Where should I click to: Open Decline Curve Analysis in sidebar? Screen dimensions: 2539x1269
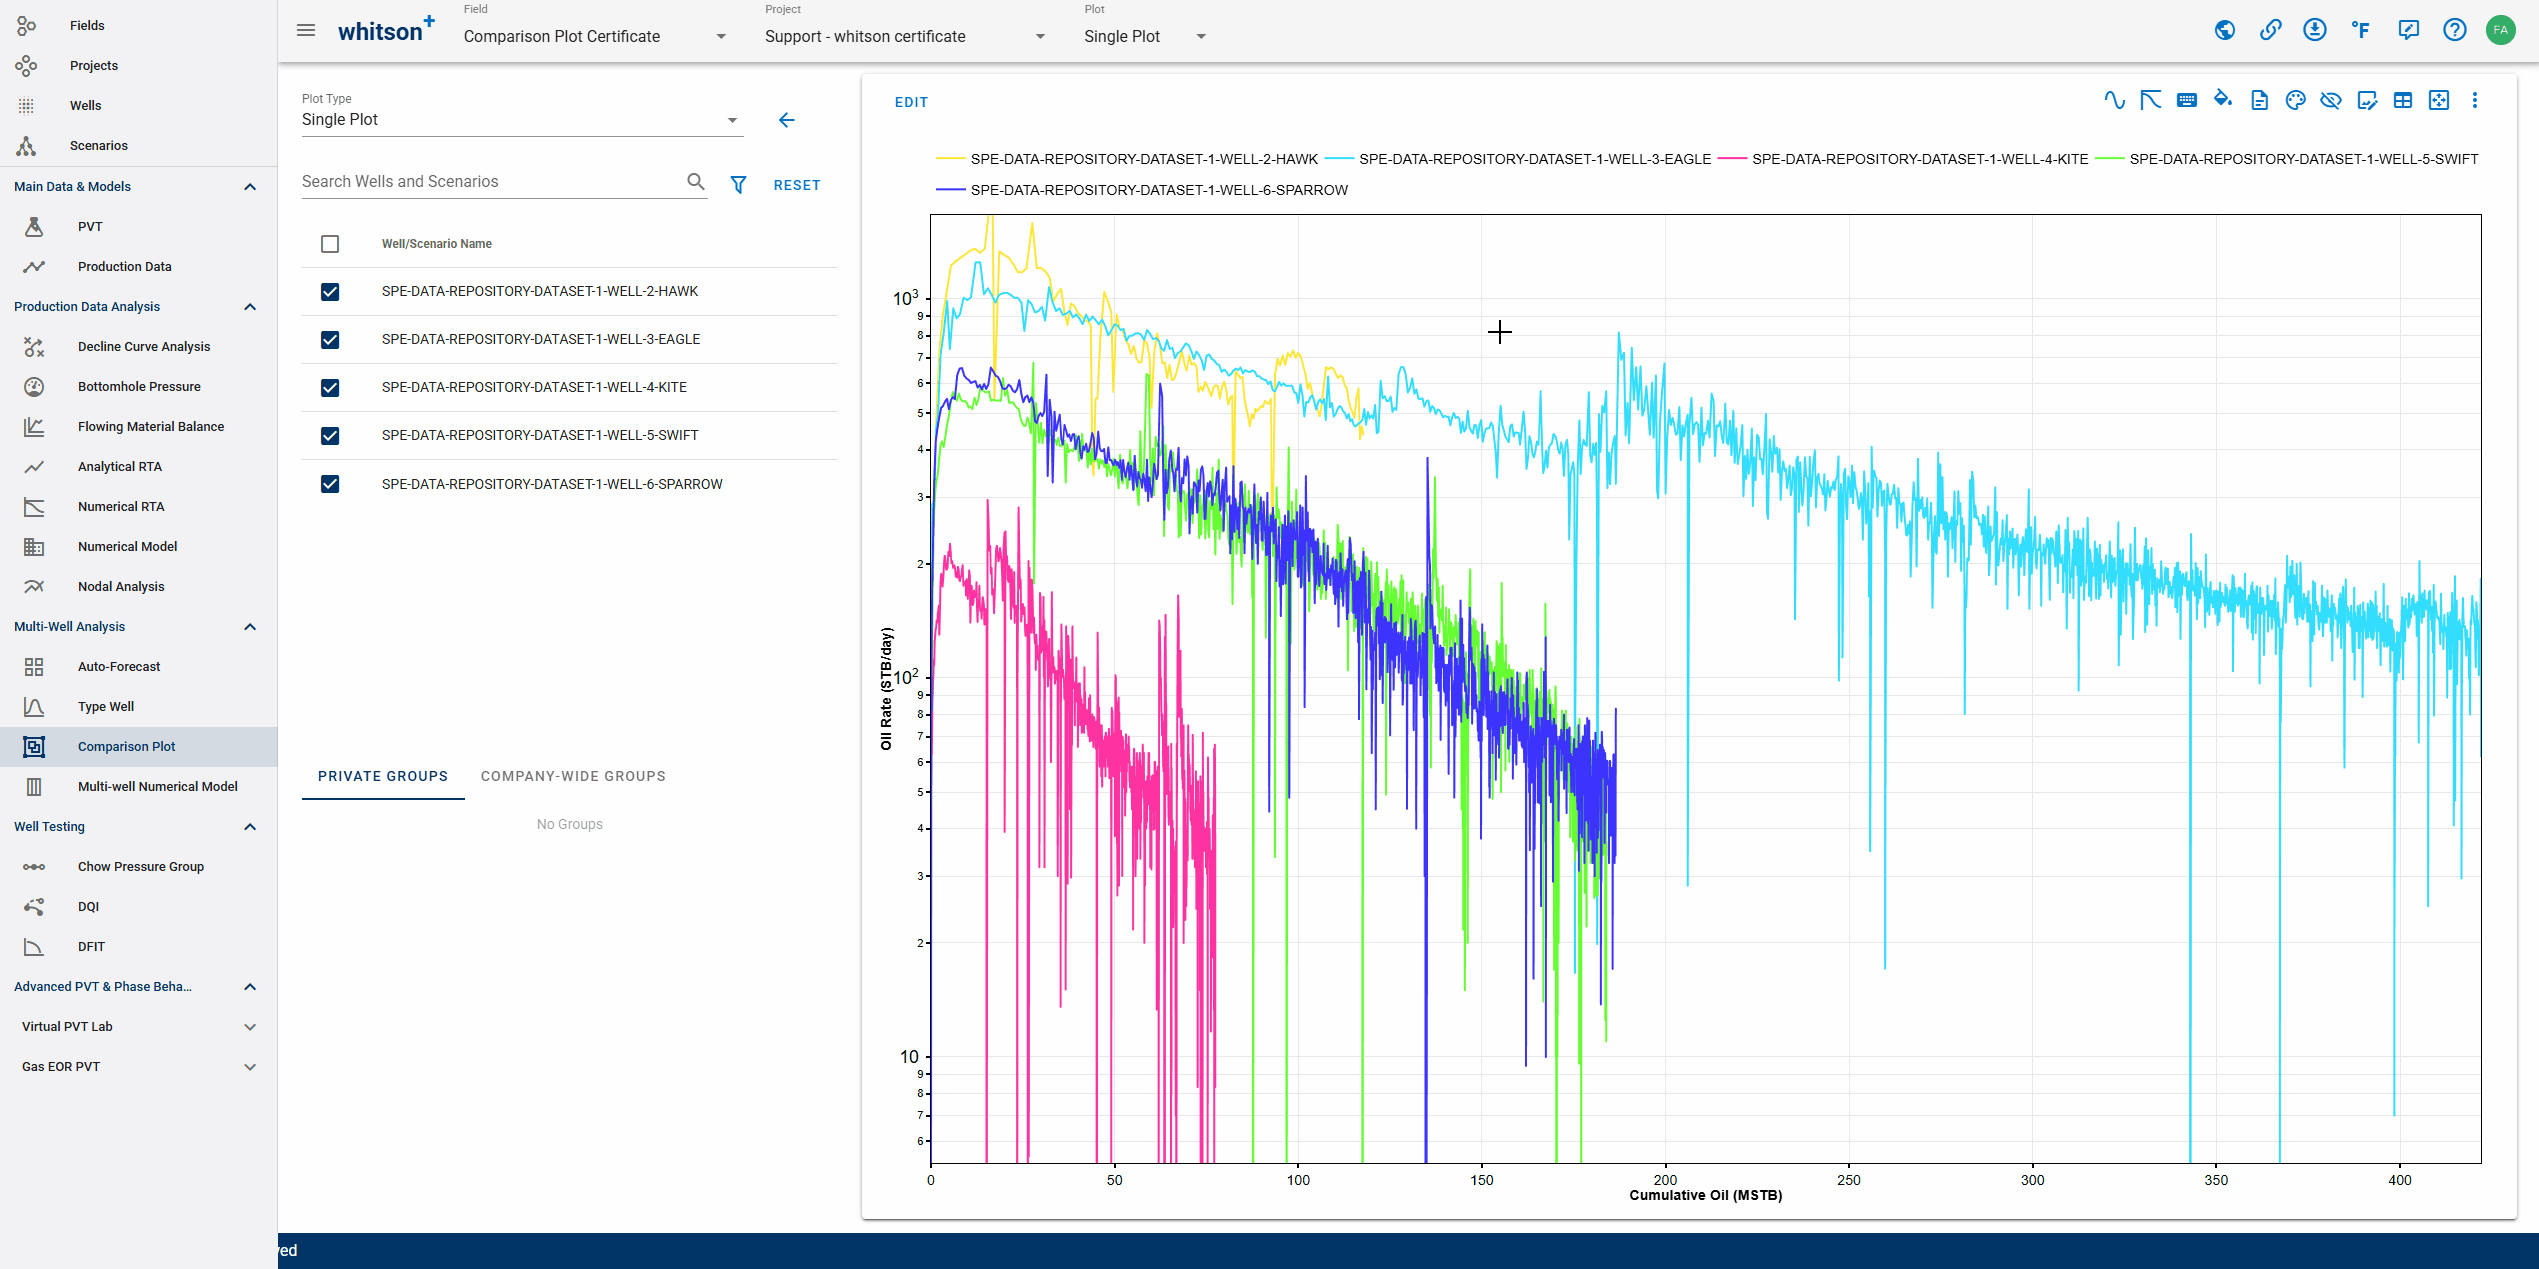click(138, 346)
